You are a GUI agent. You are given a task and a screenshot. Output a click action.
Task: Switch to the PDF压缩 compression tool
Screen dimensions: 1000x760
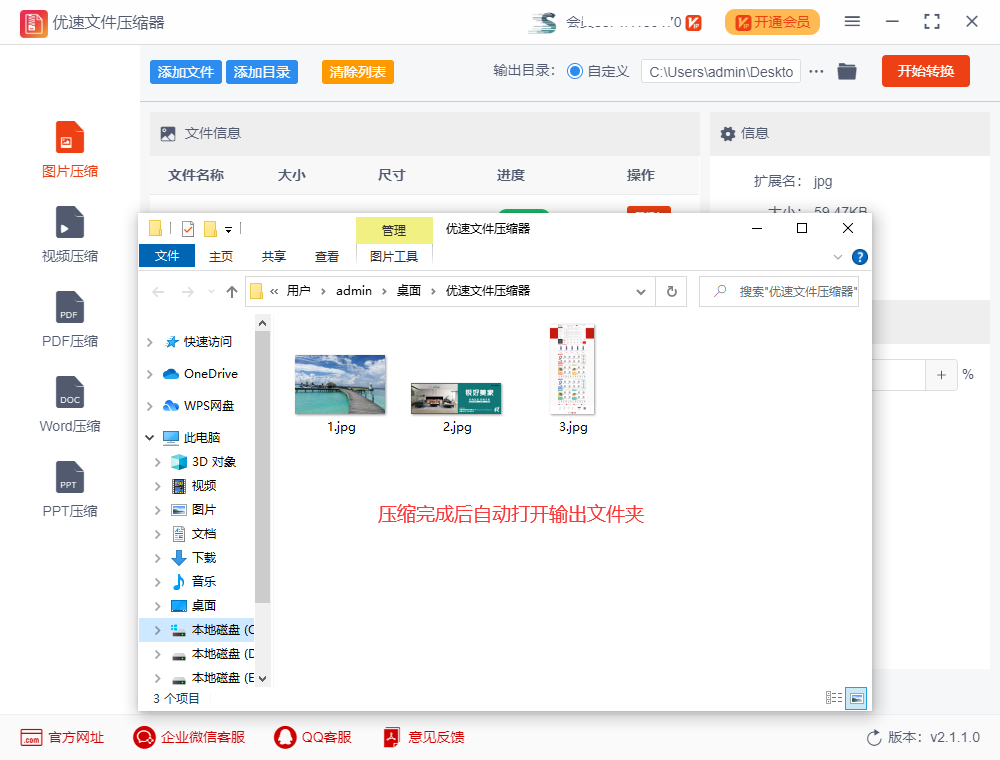[69, 318]
